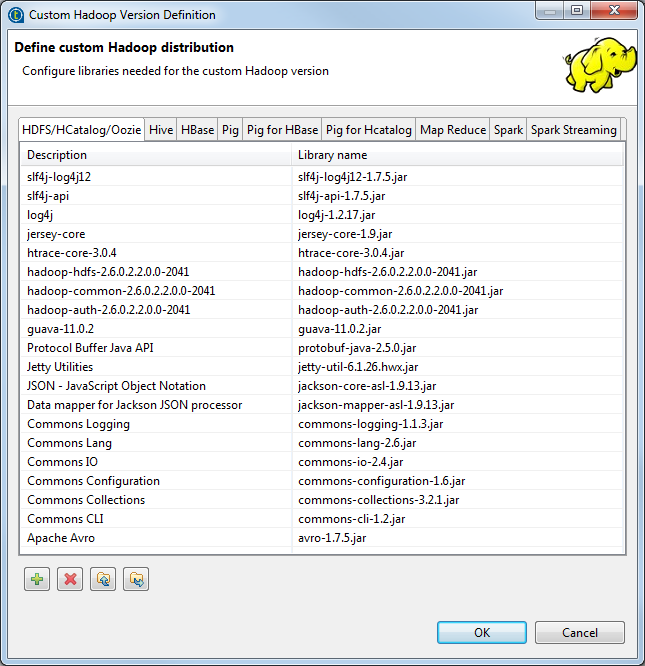Select hadoop-common-2.6.0.2.2.0.0-2041 description row
This screenshot has width=645, height=666.
[x=121, y=291]
